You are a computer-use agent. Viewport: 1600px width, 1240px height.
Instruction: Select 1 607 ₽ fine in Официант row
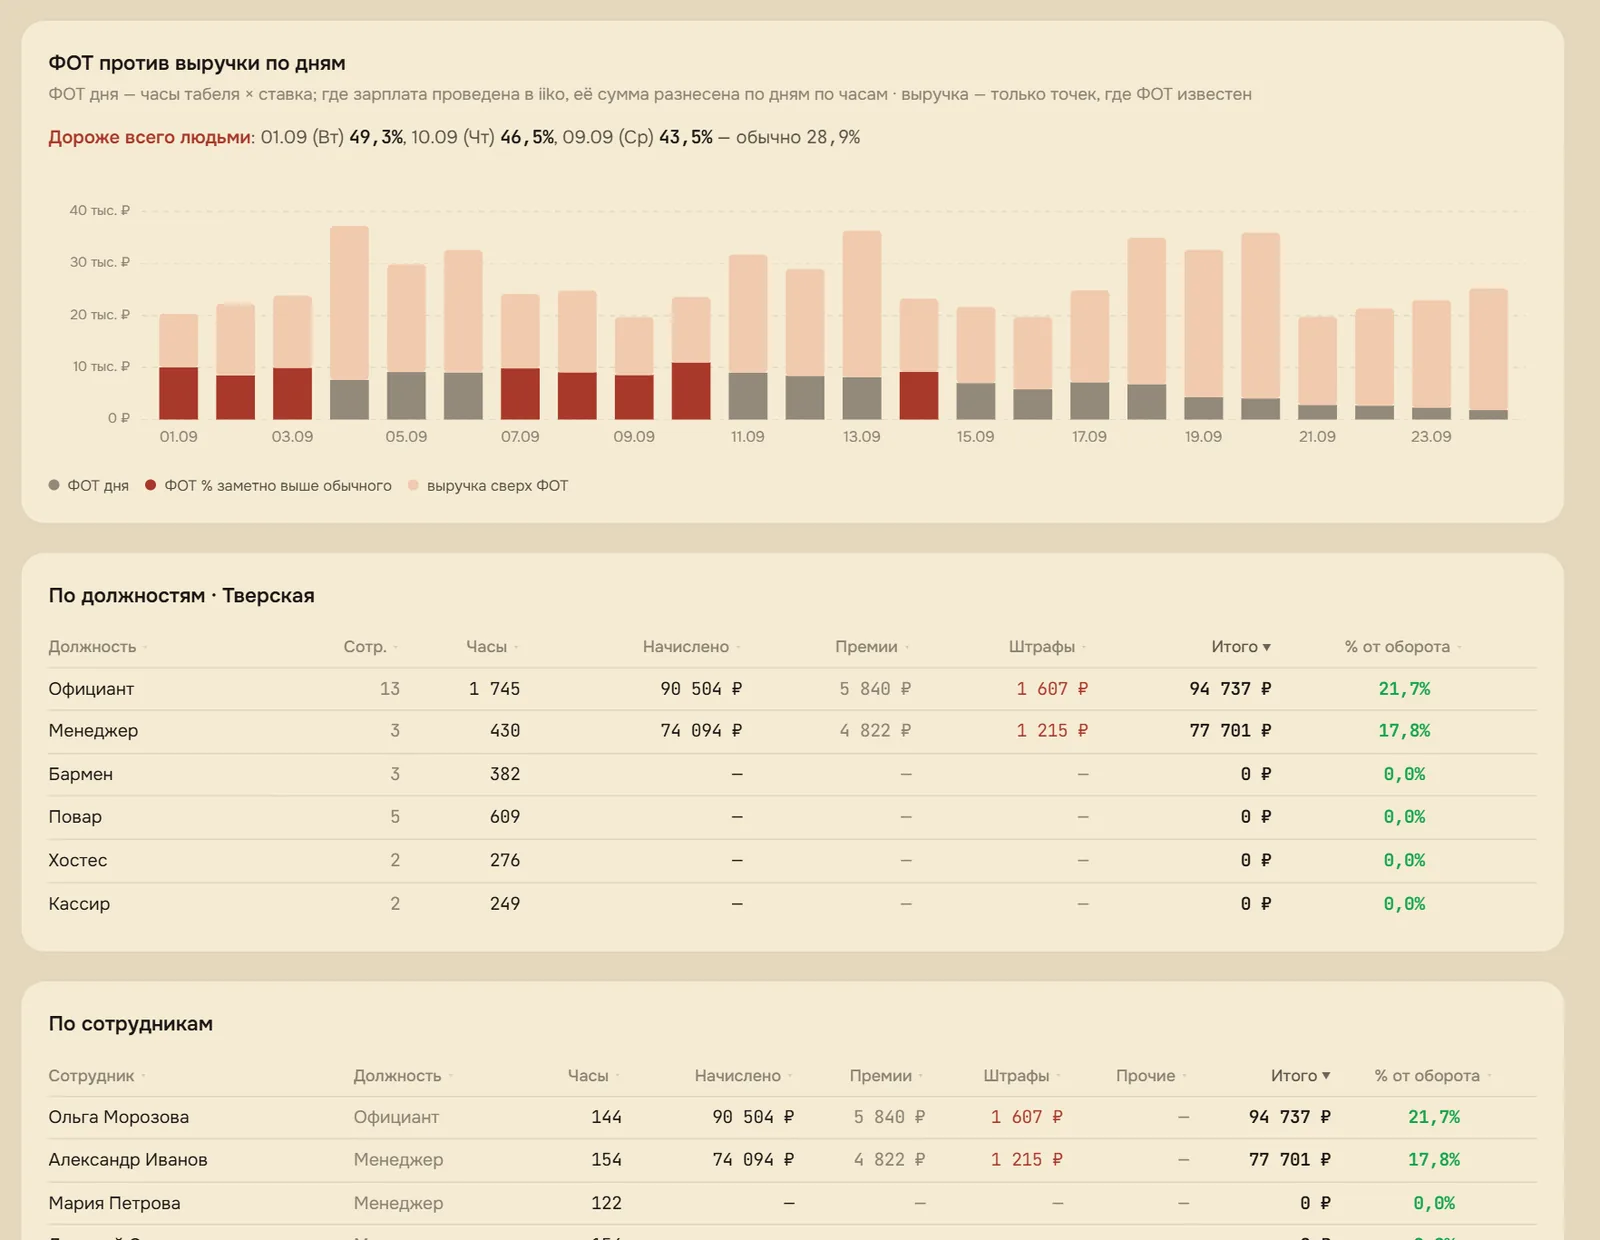1052,689
